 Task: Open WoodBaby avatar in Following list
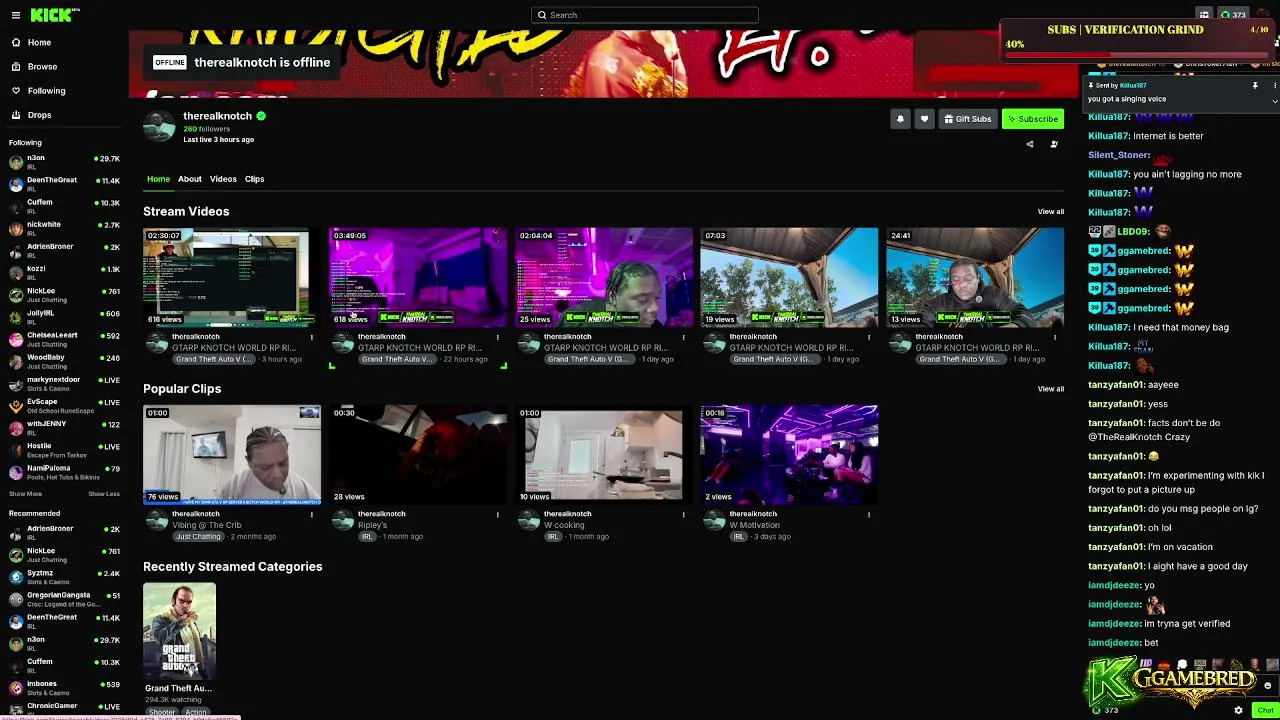click(x=16, y=360)
